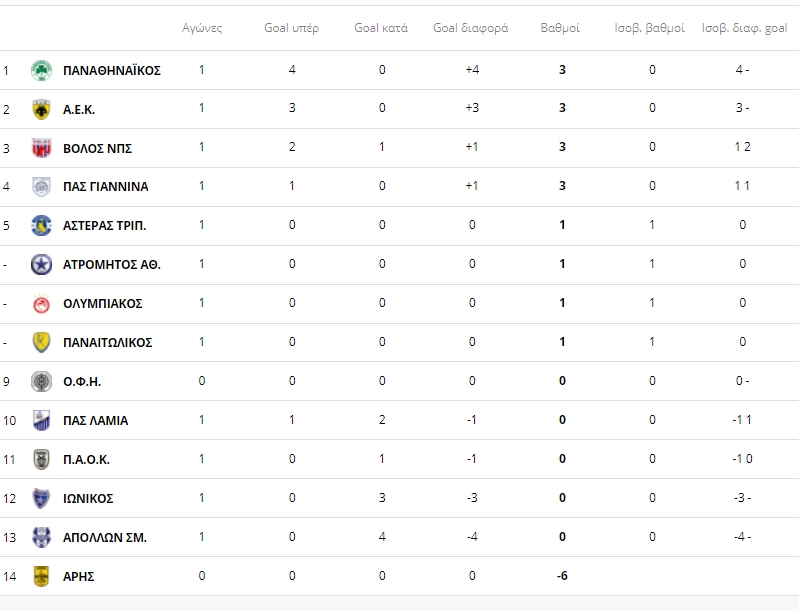Click the Ατρόμητος Αθ. star crest
The width and height of the screenshot is (799, 611).
(41, 264)
